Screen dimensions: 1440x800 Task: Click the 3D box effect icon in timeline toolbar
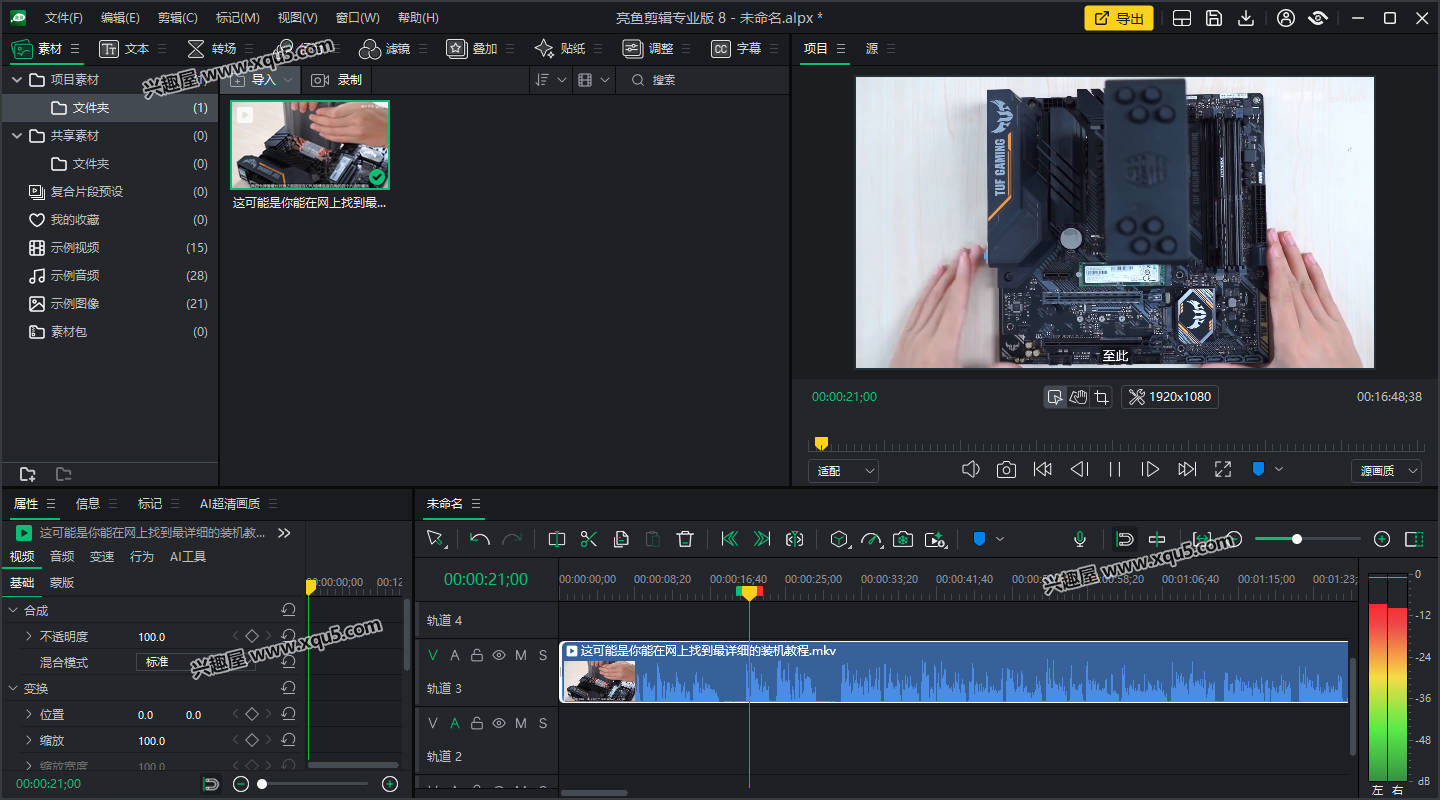point(840,539)
